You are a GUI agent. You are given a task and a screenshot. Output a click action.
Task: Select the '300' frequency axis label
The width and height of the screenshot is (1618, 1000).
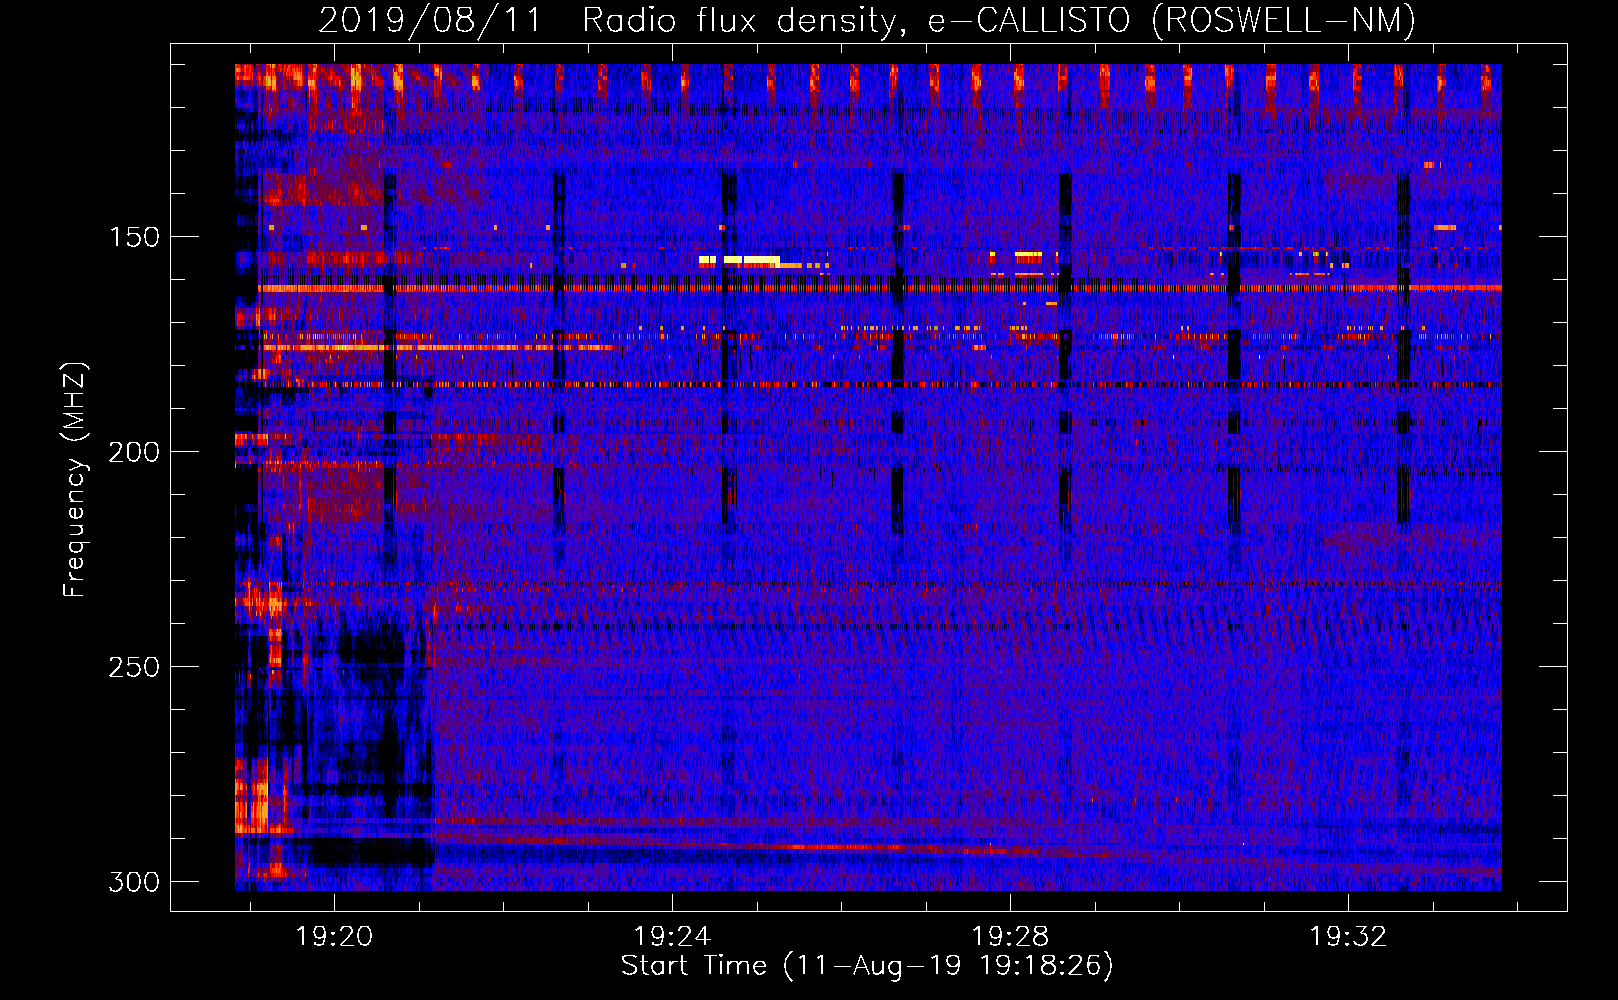click(x=133, y=882)
